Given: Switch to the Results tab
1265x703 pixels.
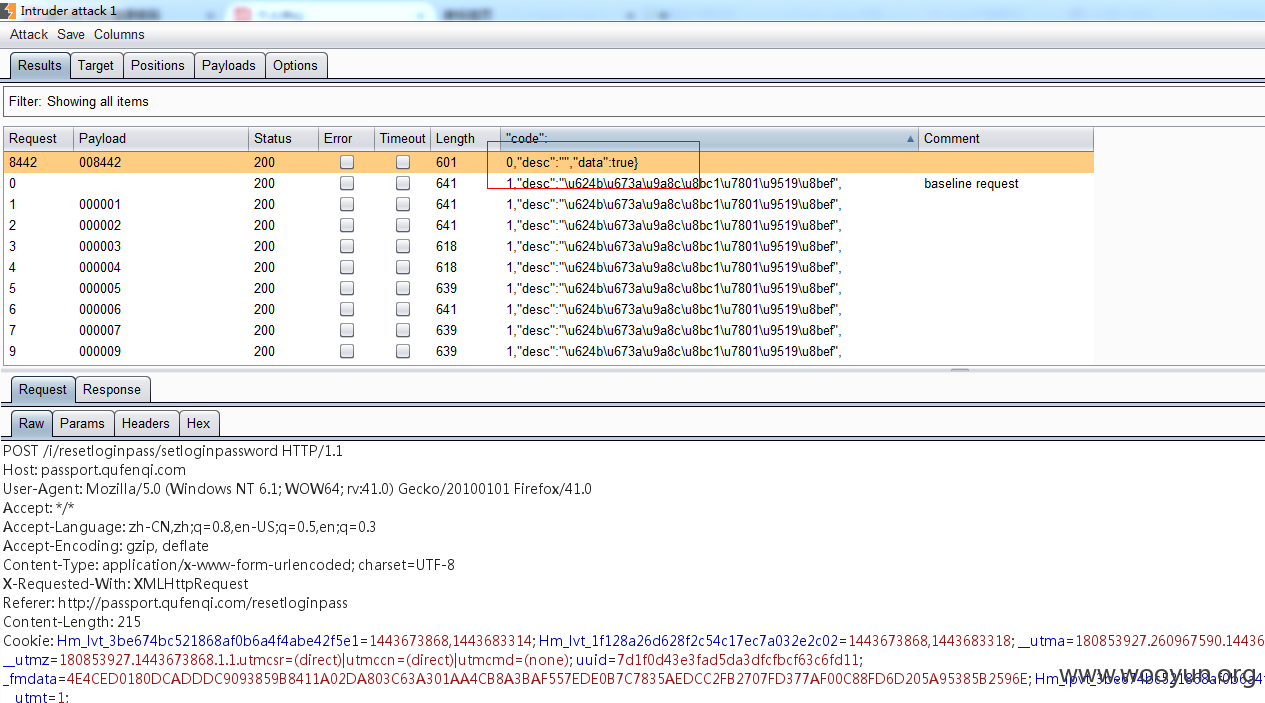Looking at the screenshot, I should click(40, 65).
